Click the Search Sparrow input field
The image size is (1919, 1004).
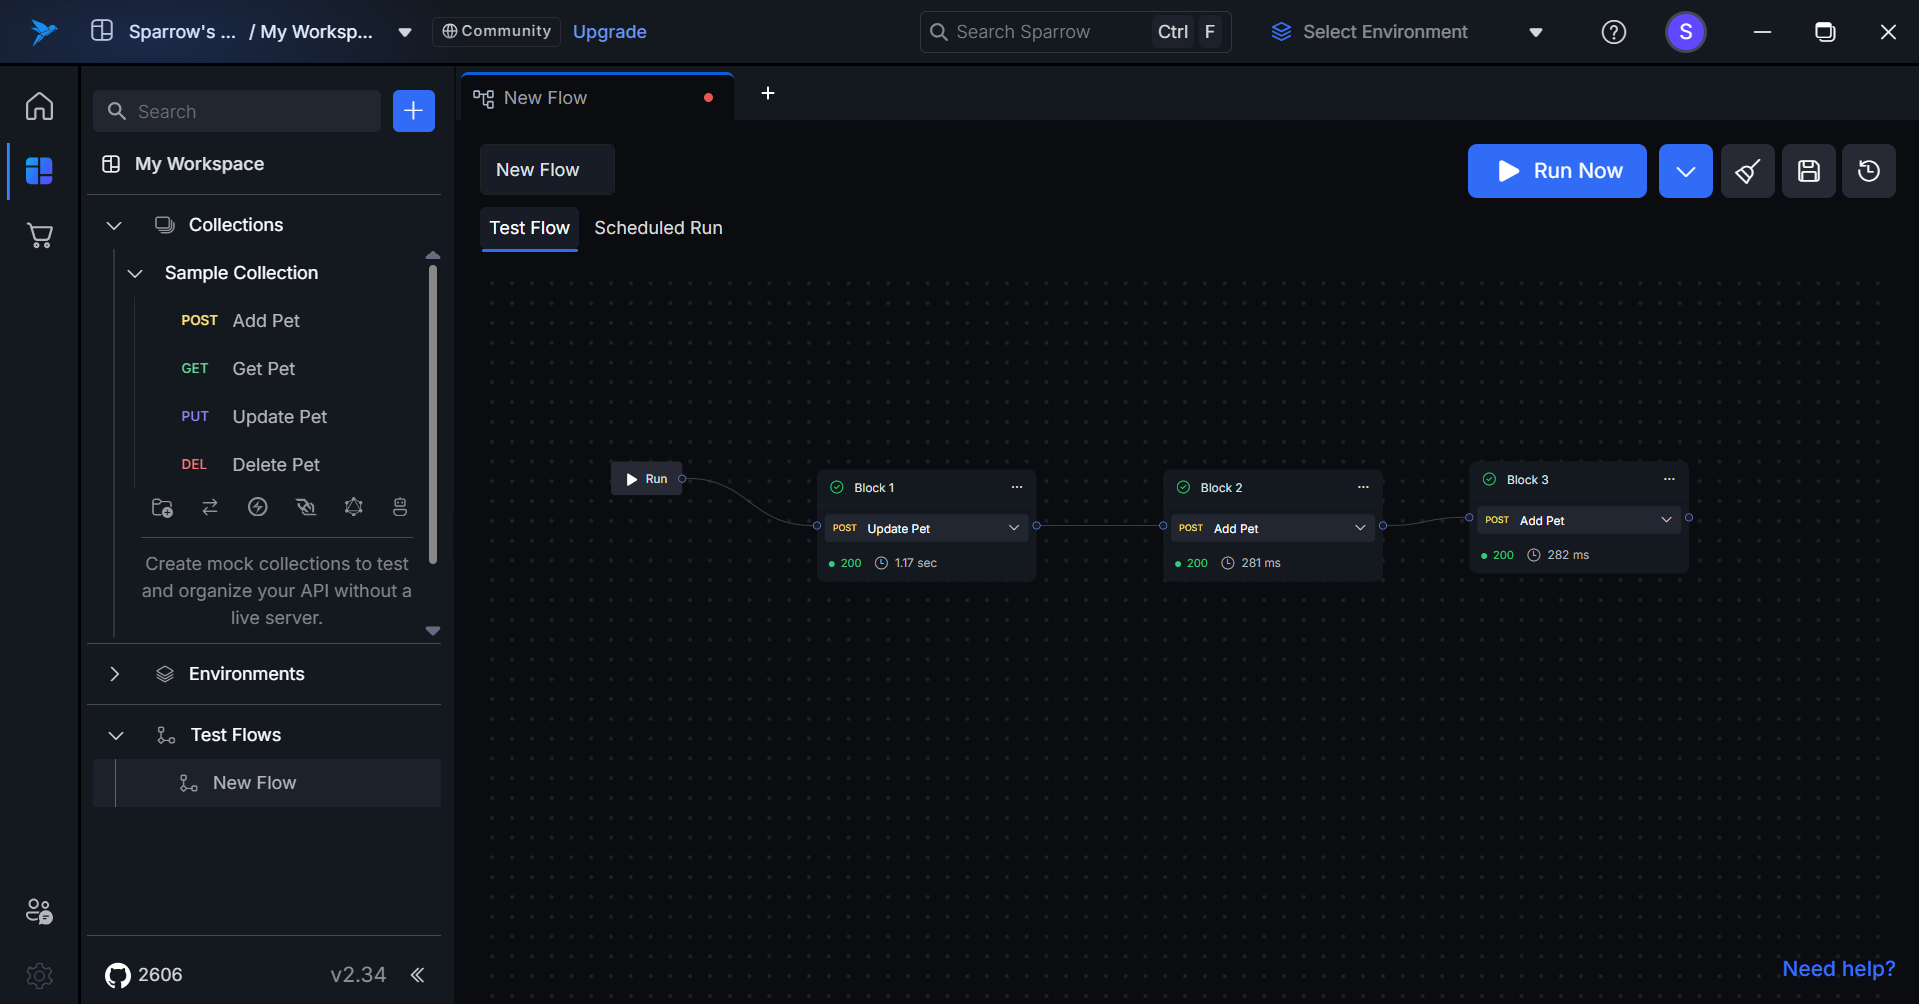(1040, 32)
